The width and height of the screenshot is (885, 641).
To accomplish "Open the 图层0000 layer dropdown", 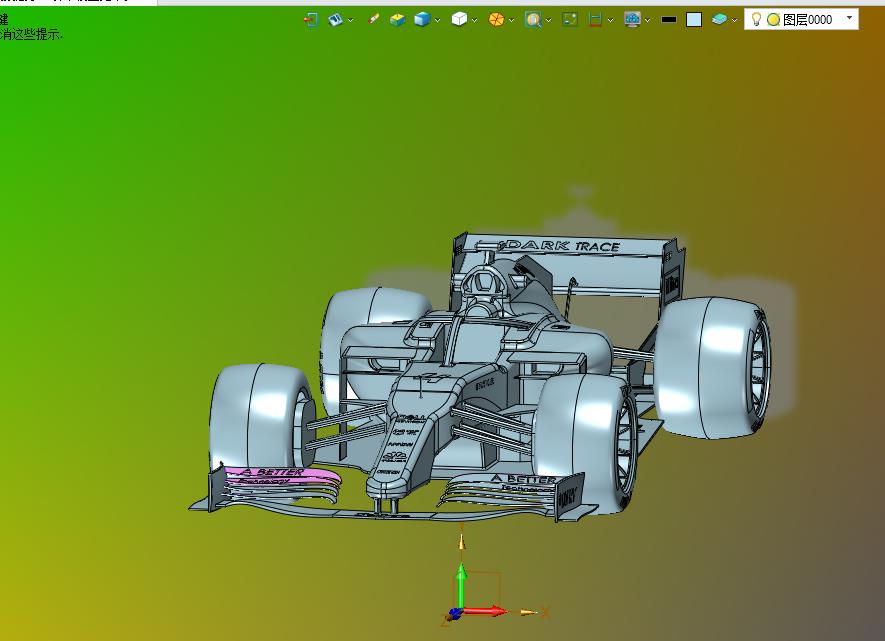I will [x=849, y=19].
